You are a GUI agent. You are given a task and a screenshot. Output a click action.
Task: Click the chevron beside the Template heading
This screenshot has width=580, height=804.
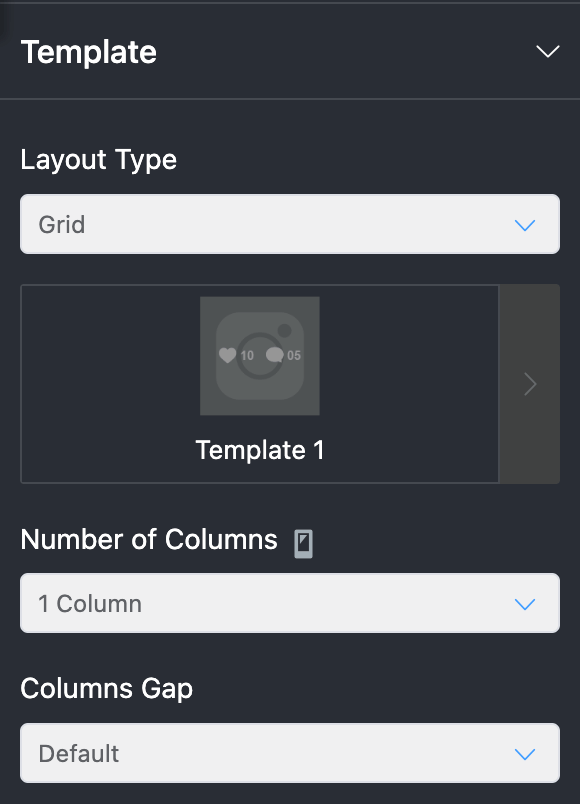pyautogui.click(x=547, y=51)
